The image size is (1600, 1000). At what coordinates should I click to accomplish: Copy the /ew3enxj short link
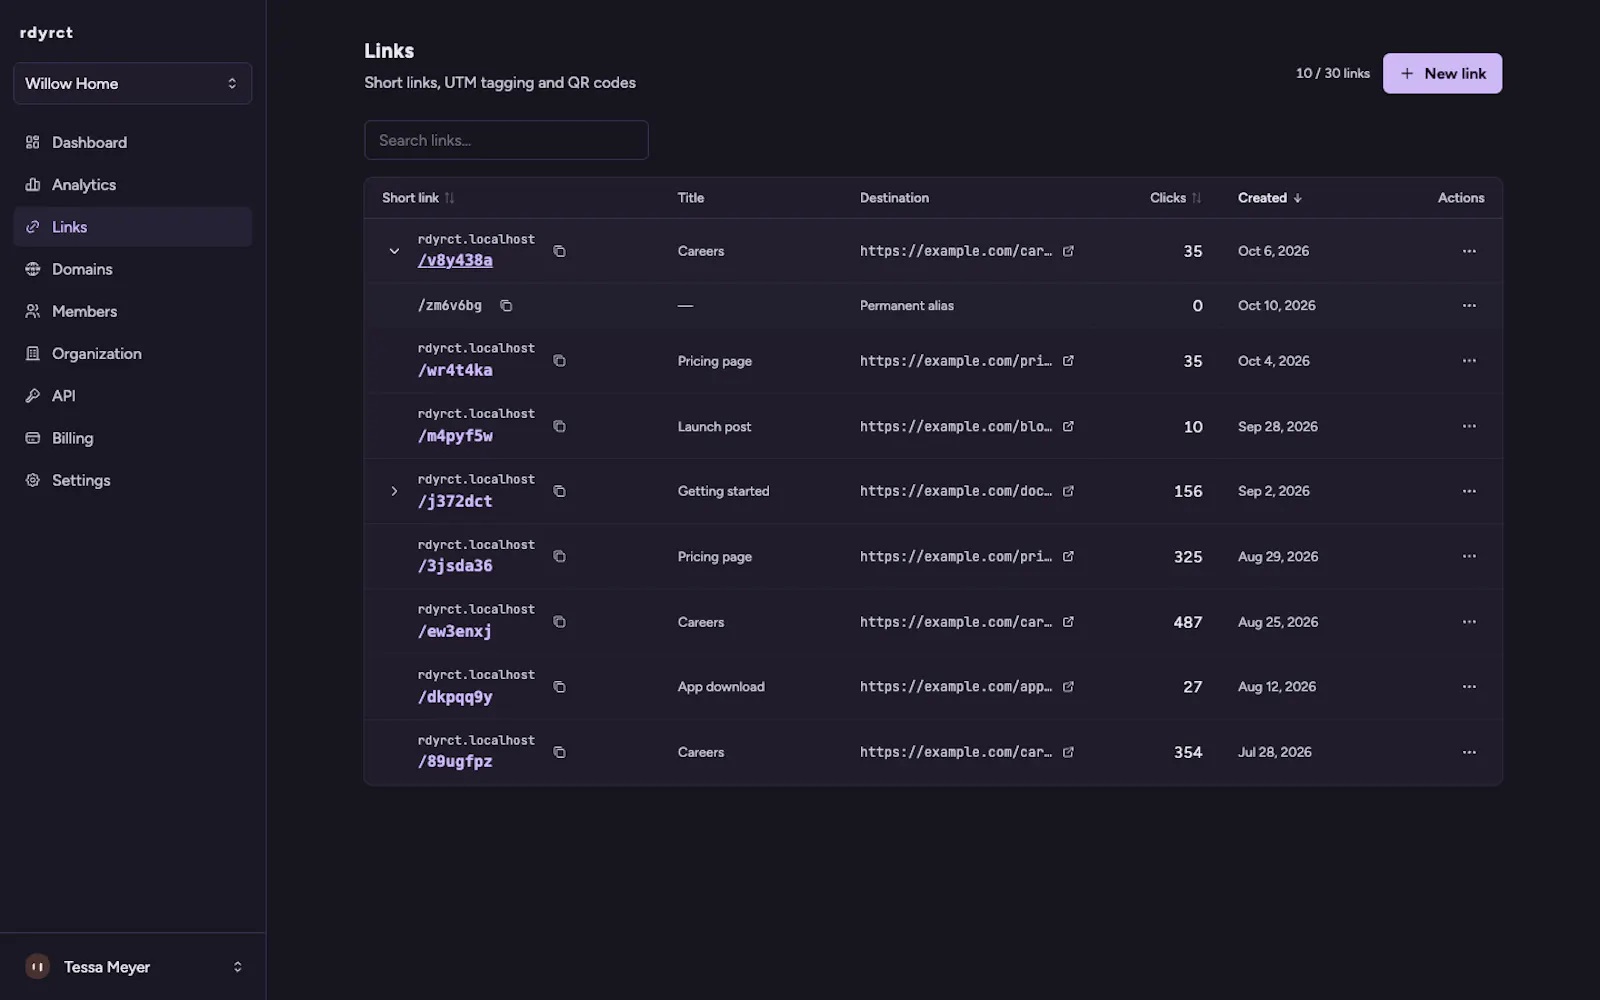(x=559, y=622)
